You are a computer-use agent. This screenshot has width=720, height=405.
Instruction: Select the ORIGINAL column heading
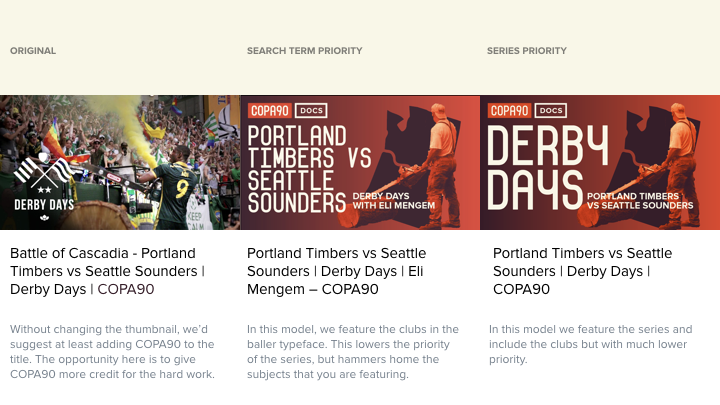pyautogui.click(x=33, y=51)
